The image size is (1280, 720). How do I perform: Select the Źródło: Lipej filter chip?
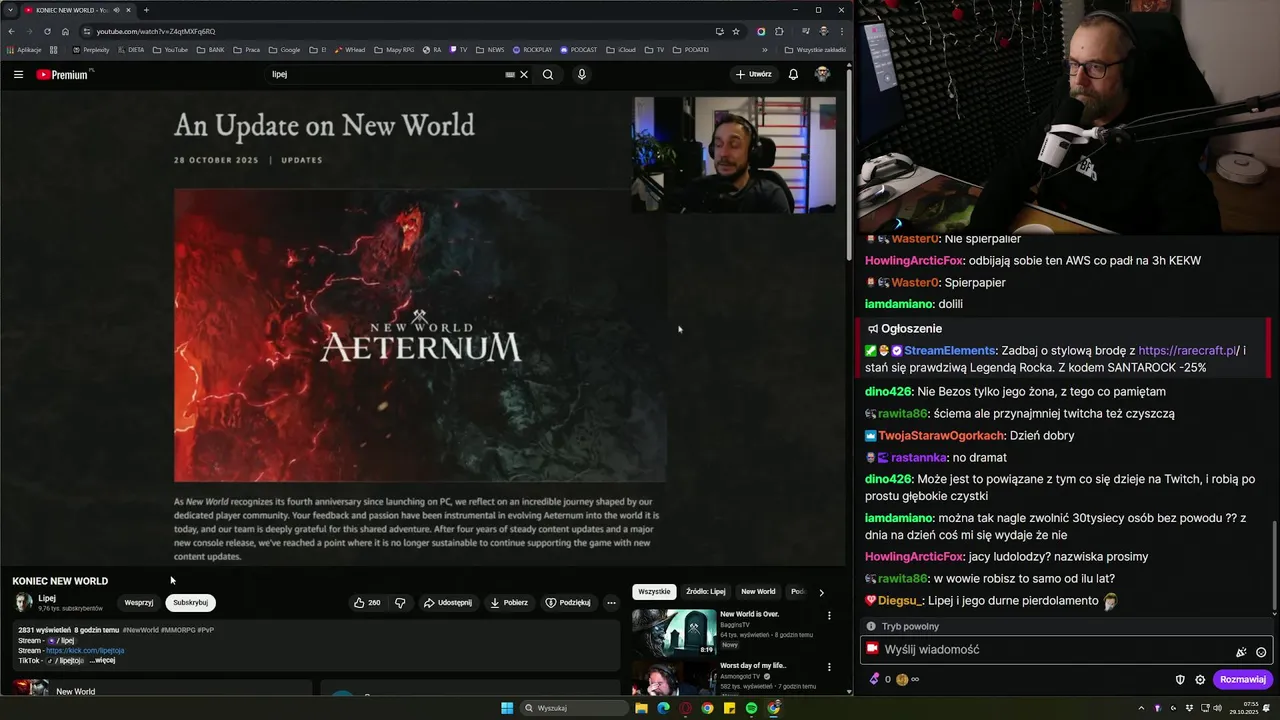706,592
